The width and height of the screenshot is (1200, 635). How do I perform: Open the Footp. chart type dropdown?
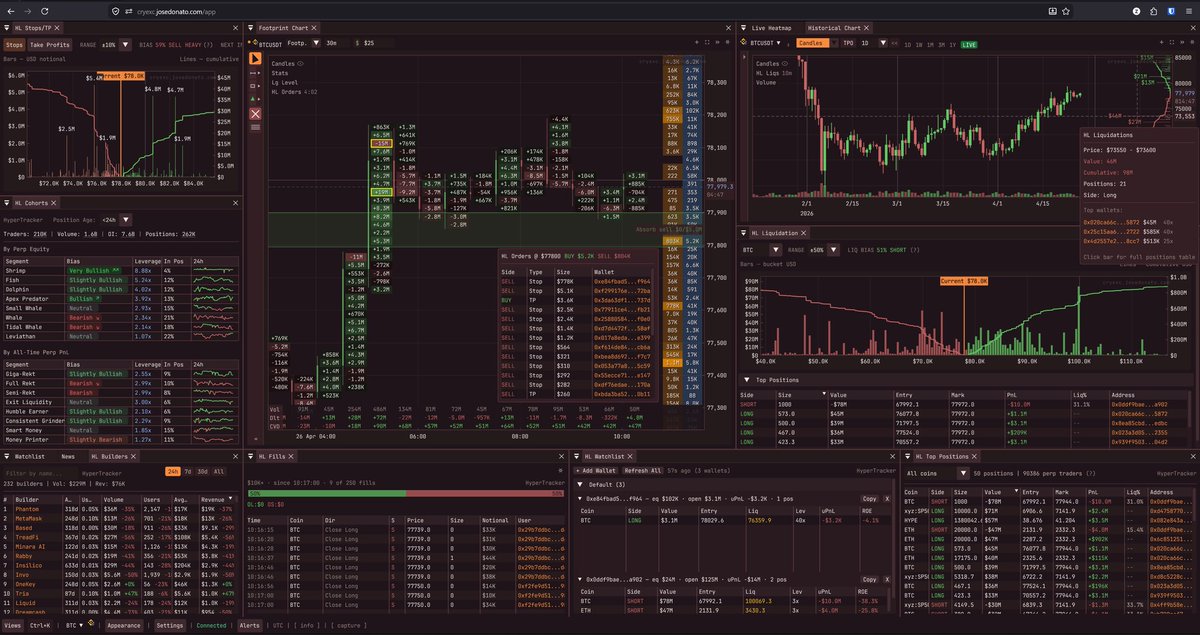[x=316, y=43]
